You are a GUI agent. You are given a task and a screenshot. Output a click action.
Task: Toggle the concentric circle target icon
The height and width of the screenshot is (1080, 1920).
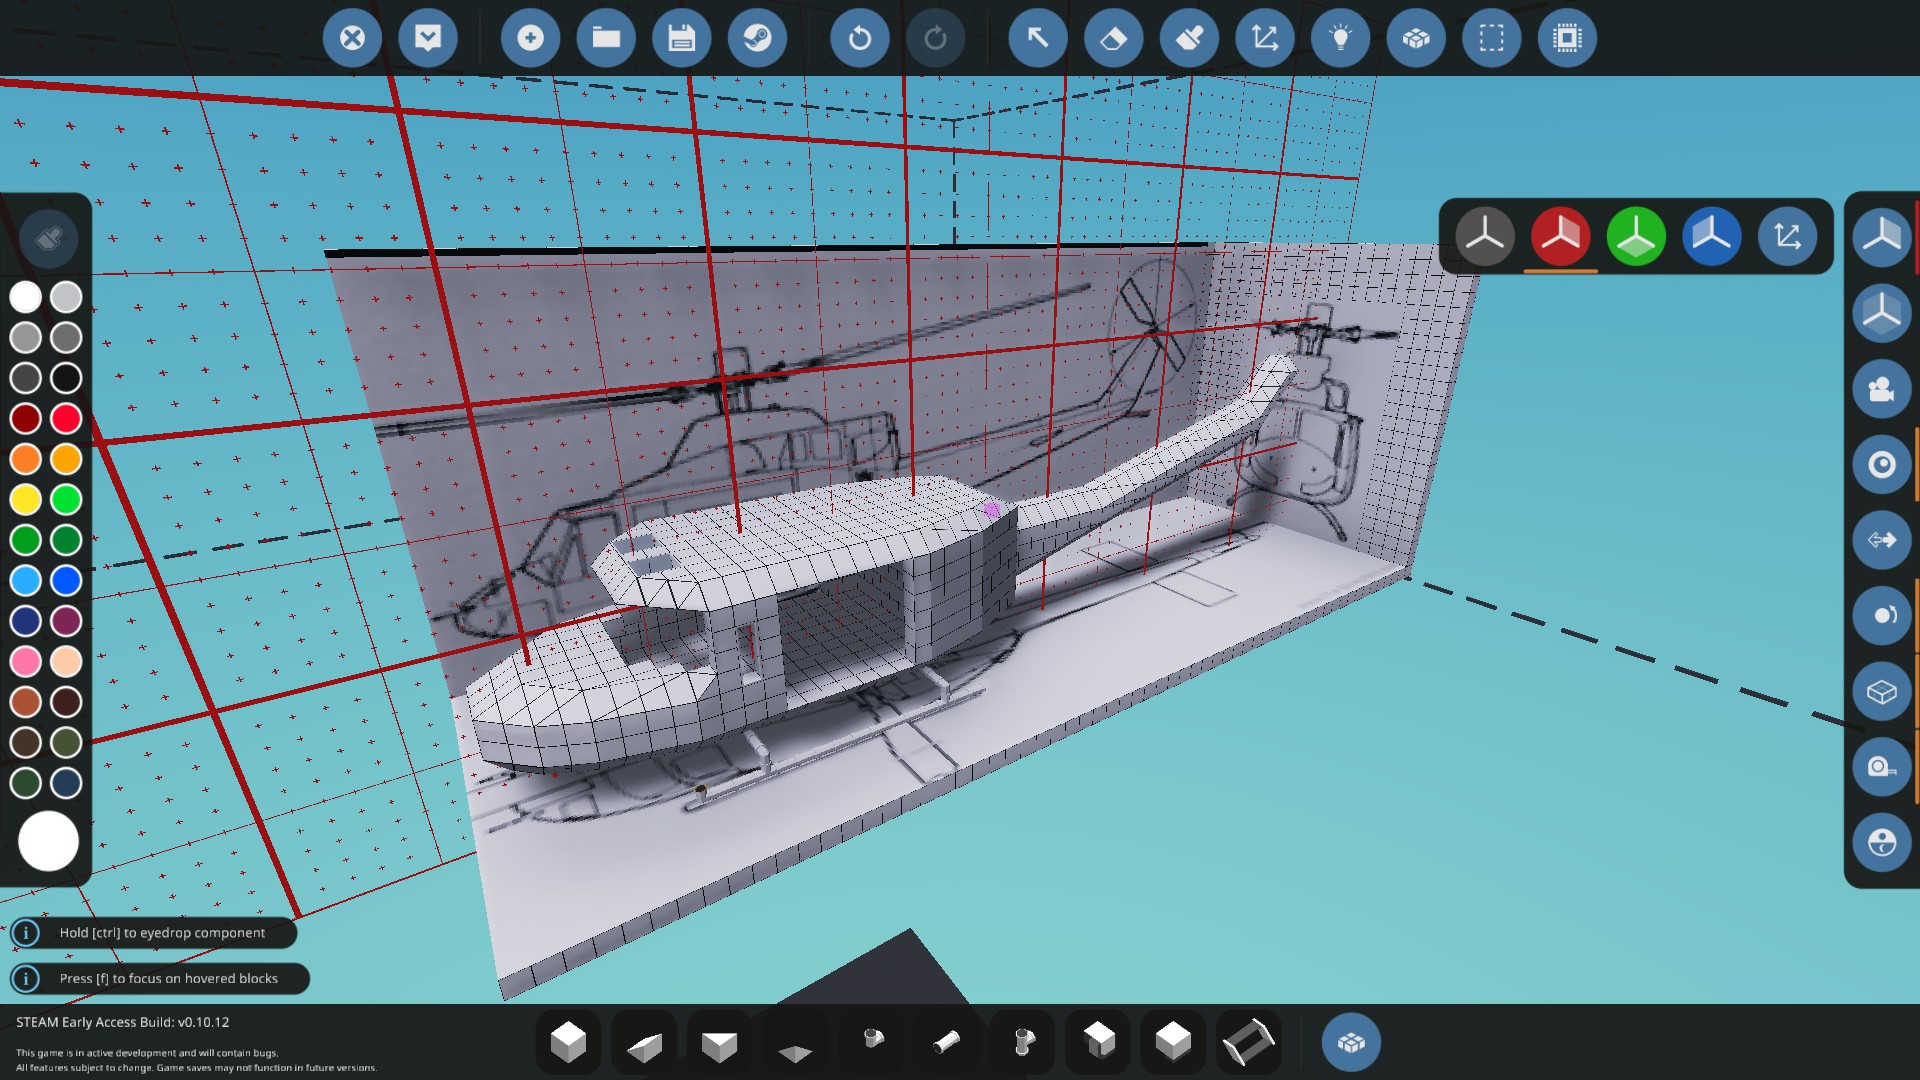click(x=1882, y=464)
